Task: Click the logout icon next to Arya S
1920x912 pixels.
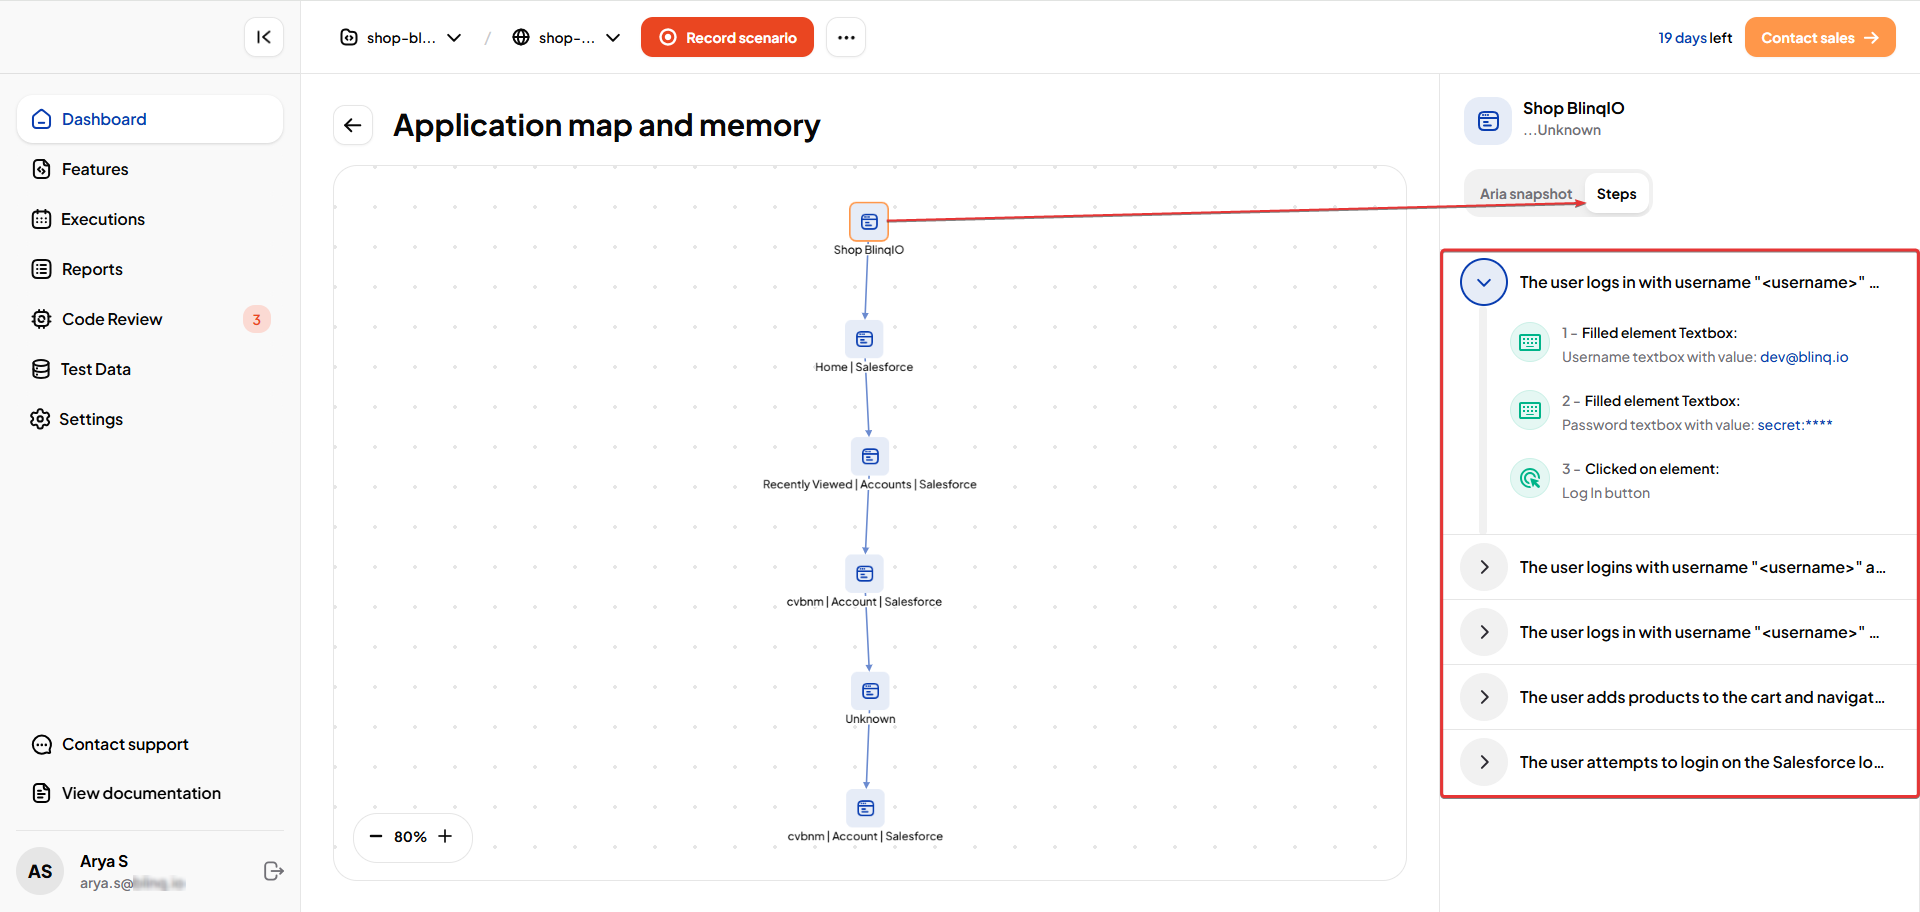Action: (x=273, y=871)
